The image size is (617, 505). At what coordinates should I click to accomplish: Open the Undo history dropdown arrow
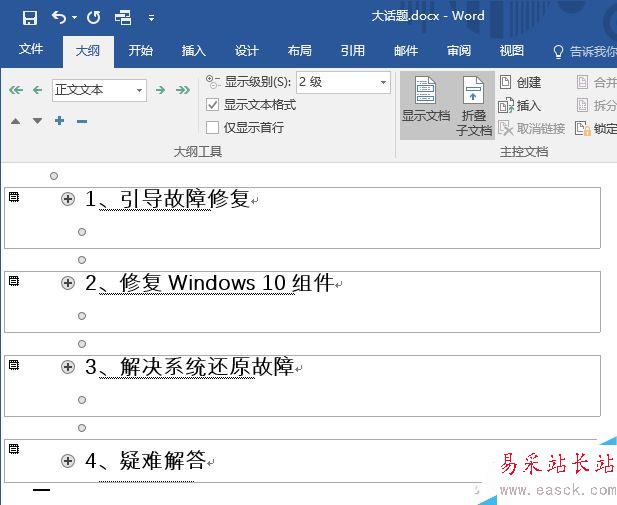coord(74,18)
